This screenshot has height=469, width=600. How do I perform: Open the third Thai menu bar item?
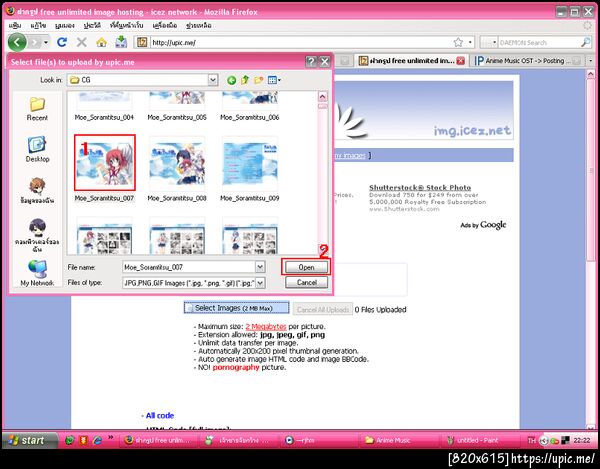[65, 26]
